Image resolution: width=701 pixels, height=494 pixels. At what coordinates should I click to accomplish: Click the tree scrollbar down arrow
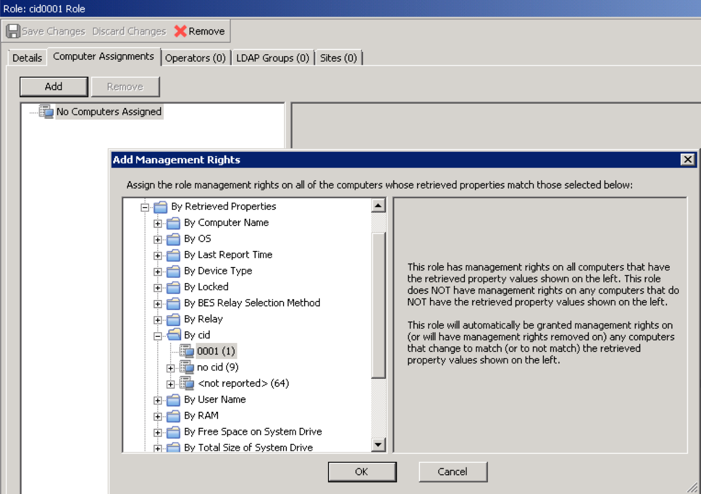tap(378, 445)
